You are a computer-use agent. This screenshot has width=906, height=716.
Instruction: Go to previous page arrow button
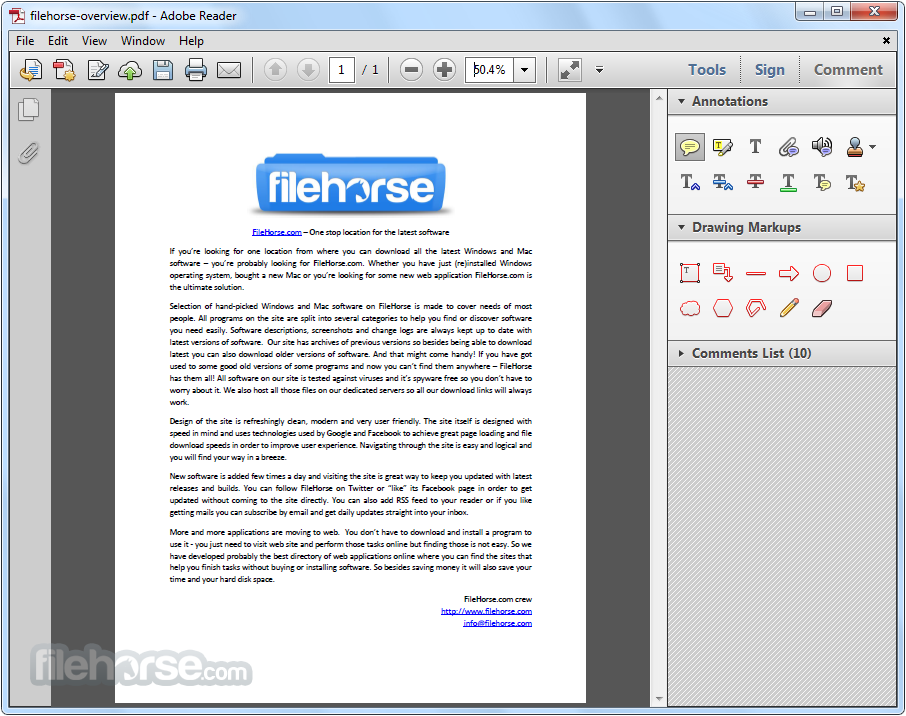(276, 70)
